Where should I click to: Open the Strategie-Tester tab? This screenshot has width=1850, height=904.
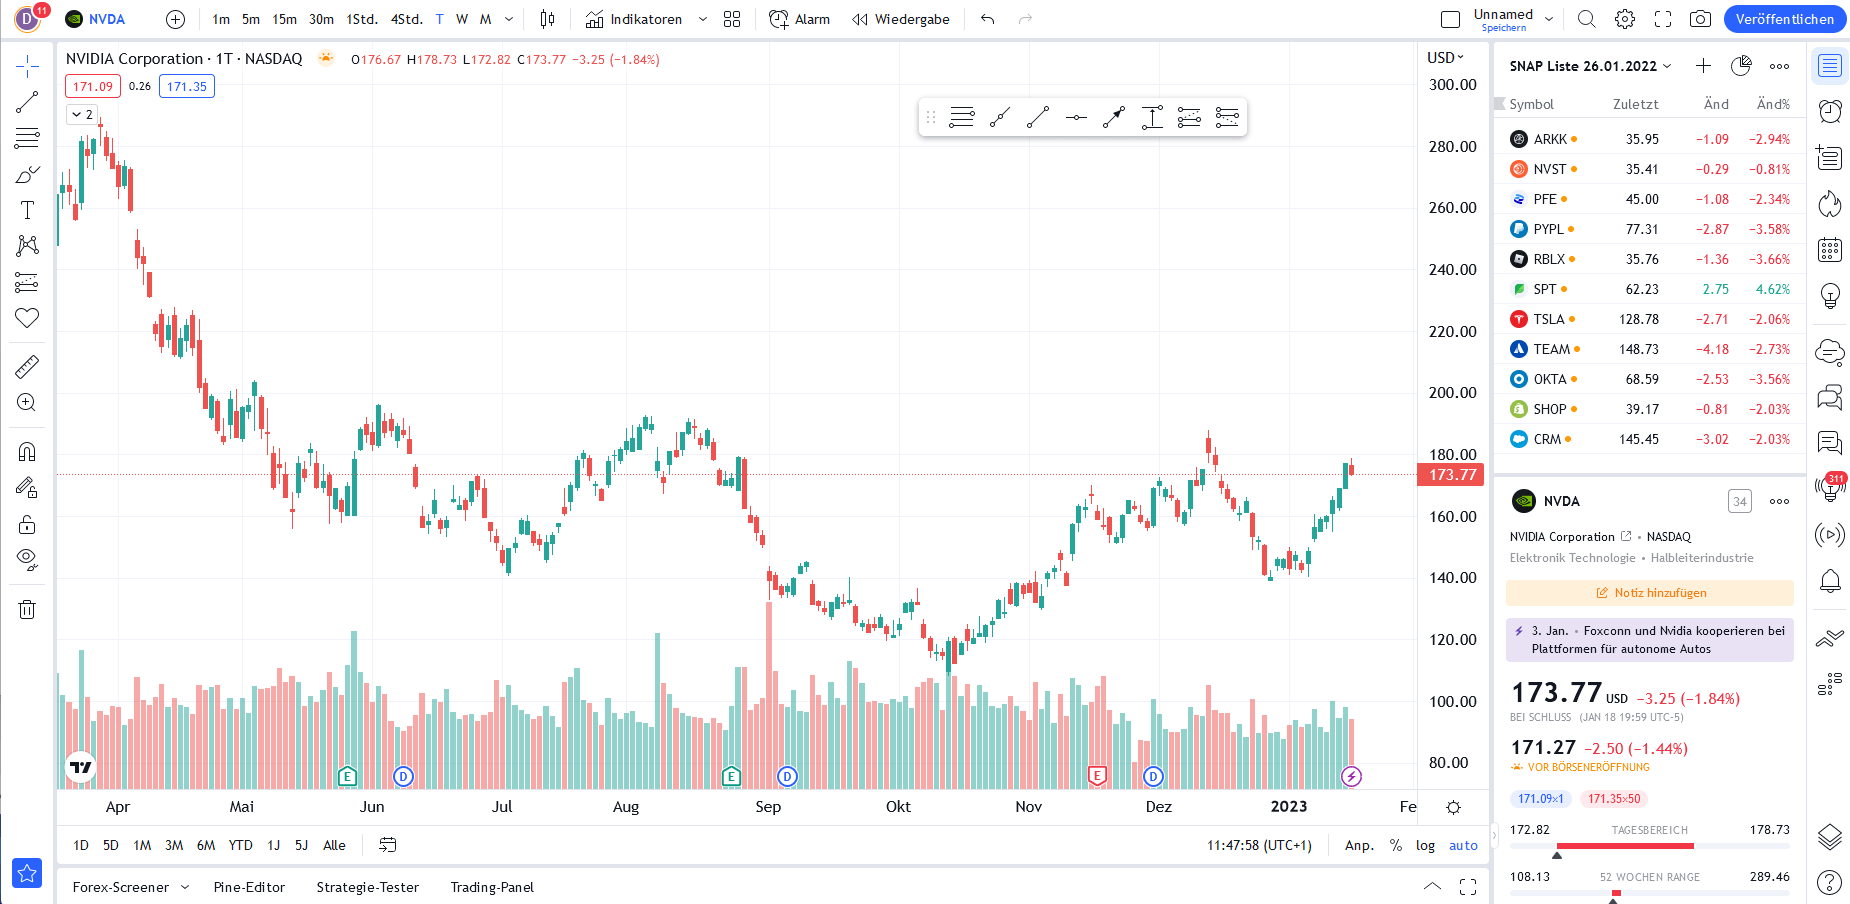click(367, 887)
